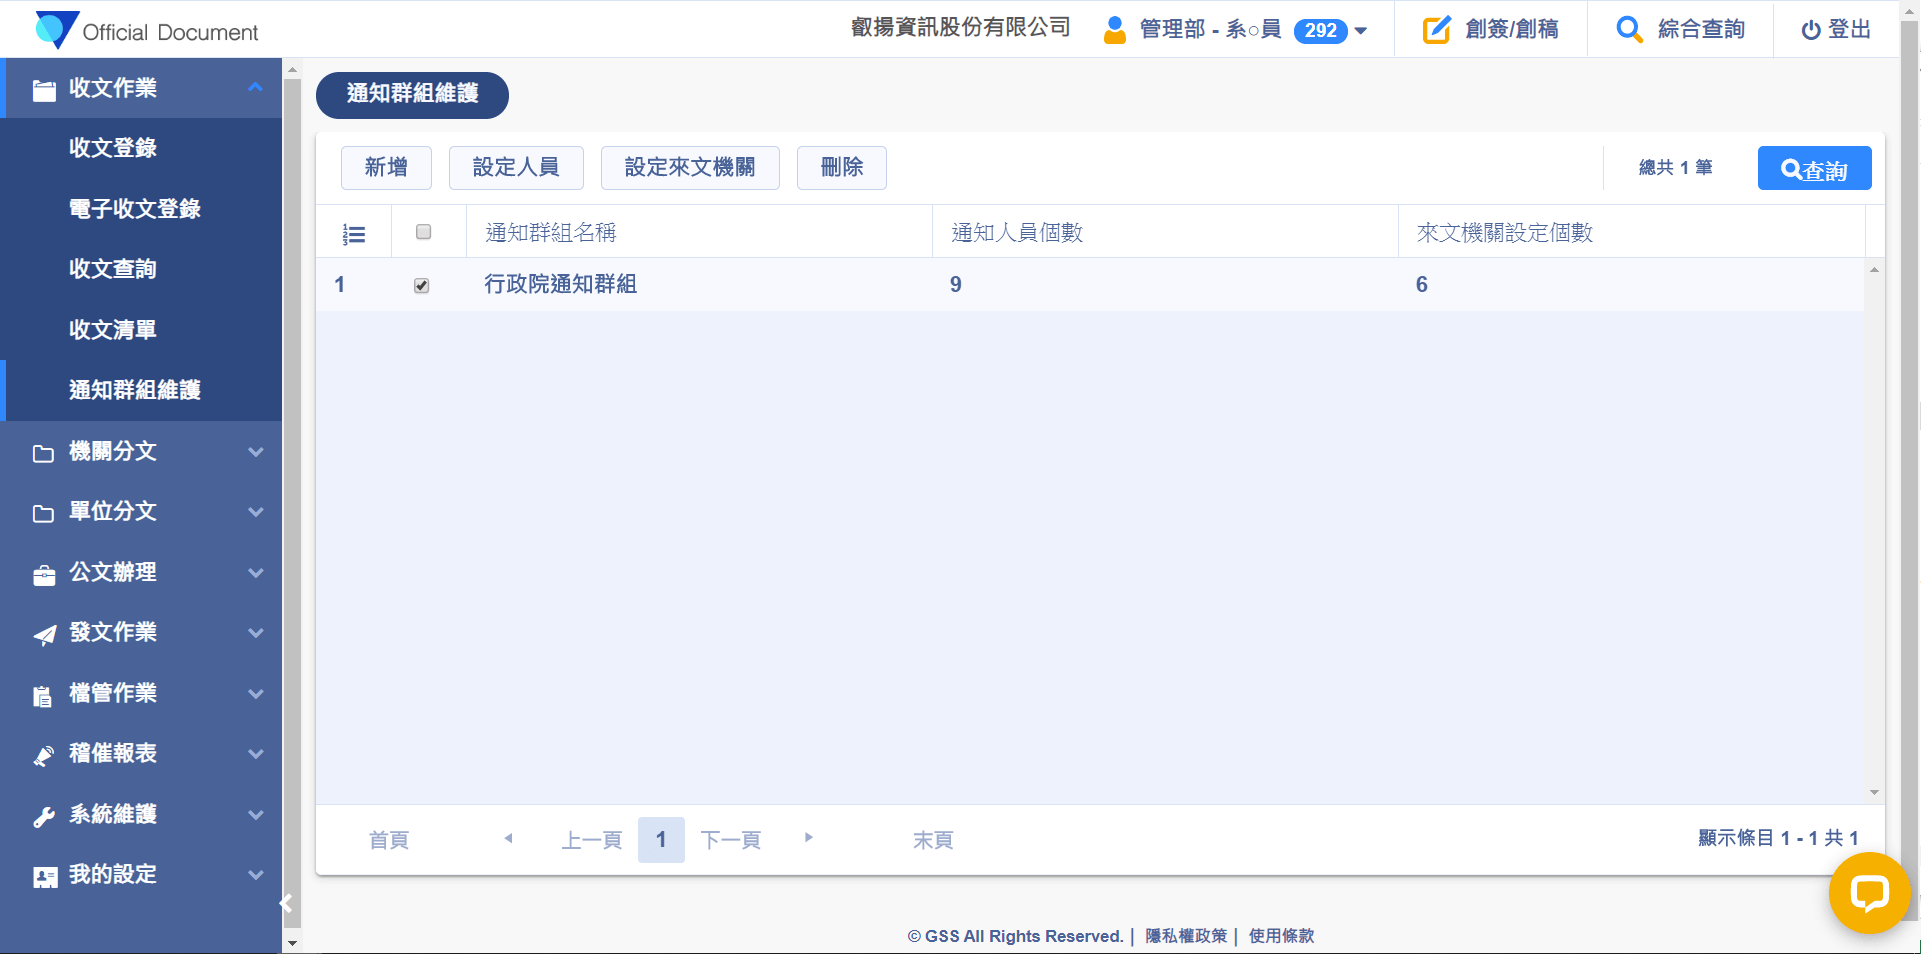Click the 綜合查詢 magnifier icon
The width and height of the screenshot is (1921, 954).
point(1629,30)
